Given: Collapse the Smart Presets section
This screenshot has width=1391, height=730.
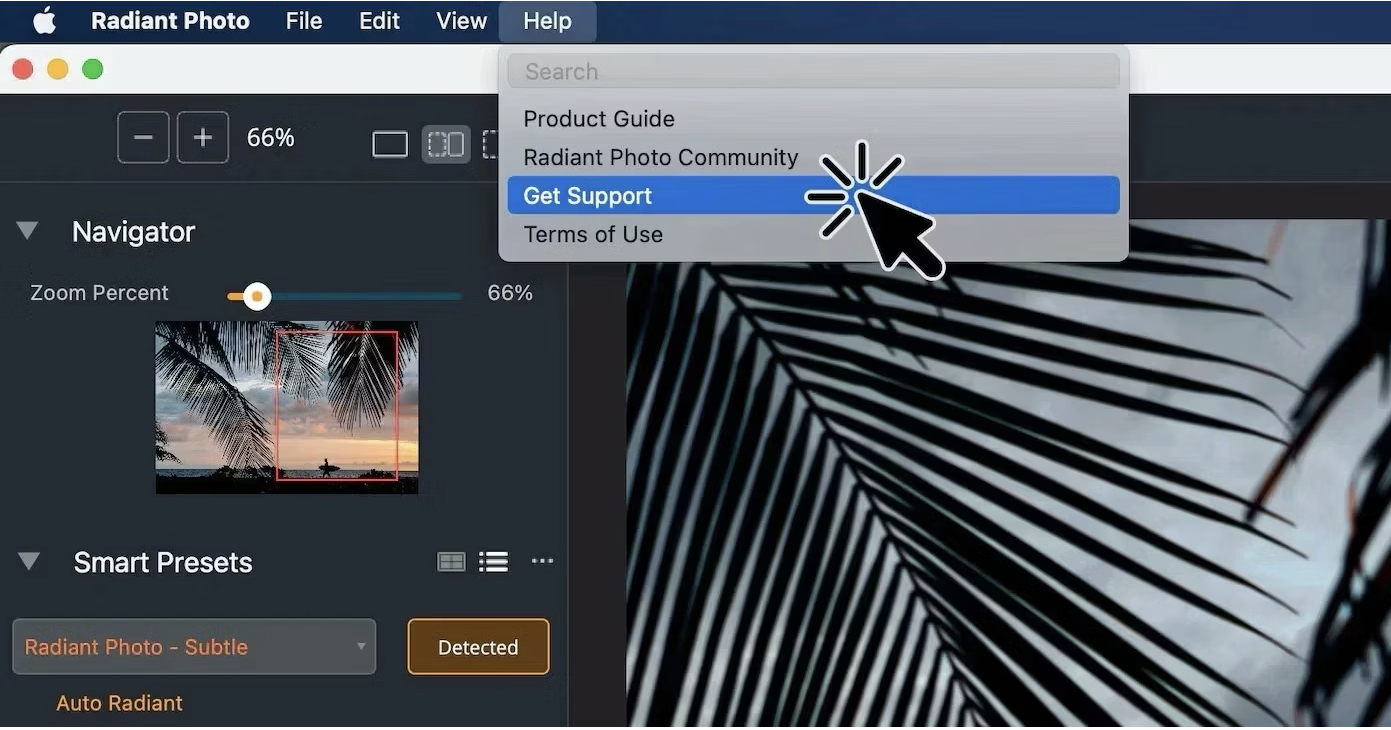Looking at the screenshot, I should 29,562.
